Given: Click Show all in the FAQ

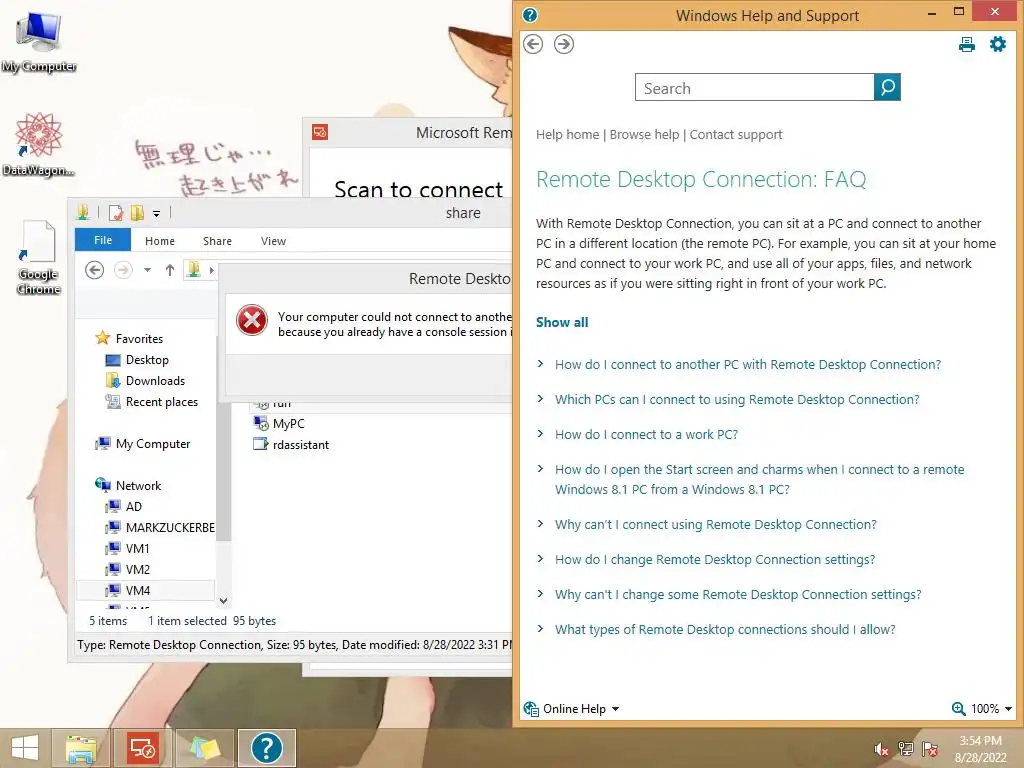Looking at the screenshot, I should [x=562, y=322].
